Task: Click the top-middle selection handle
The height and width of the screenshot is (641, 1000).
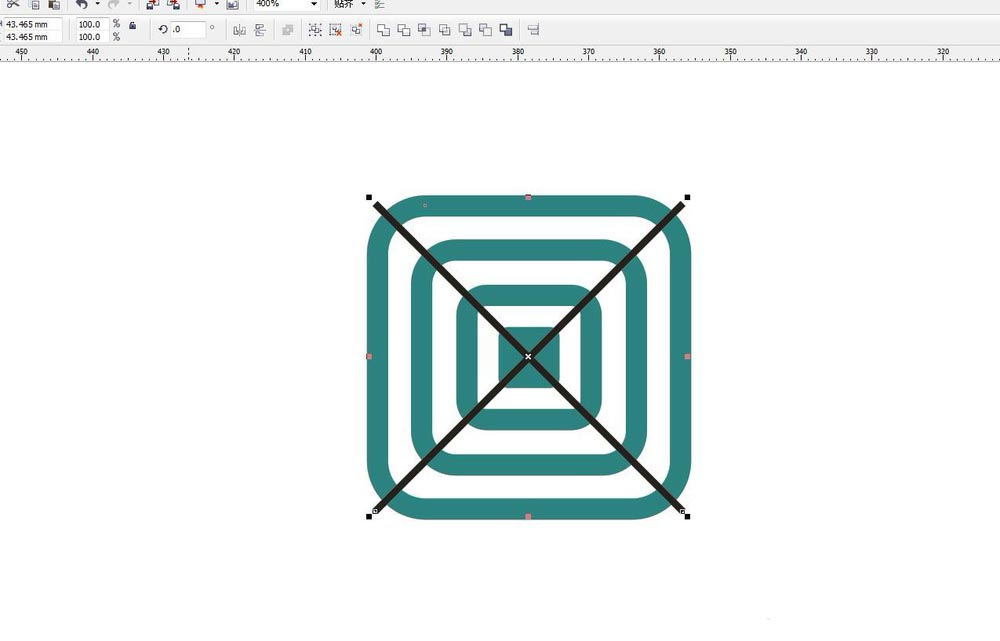Action: coord(528,198)
